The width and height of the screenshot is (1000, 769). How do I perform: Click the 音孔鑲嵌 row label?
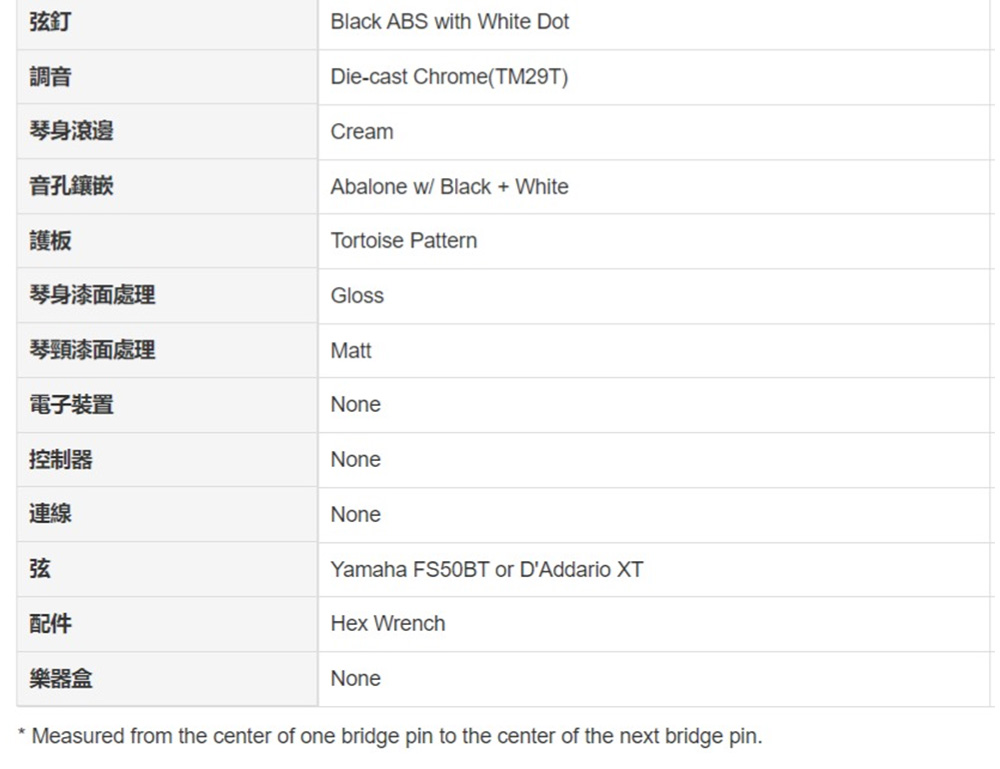[x=71, y=186]
